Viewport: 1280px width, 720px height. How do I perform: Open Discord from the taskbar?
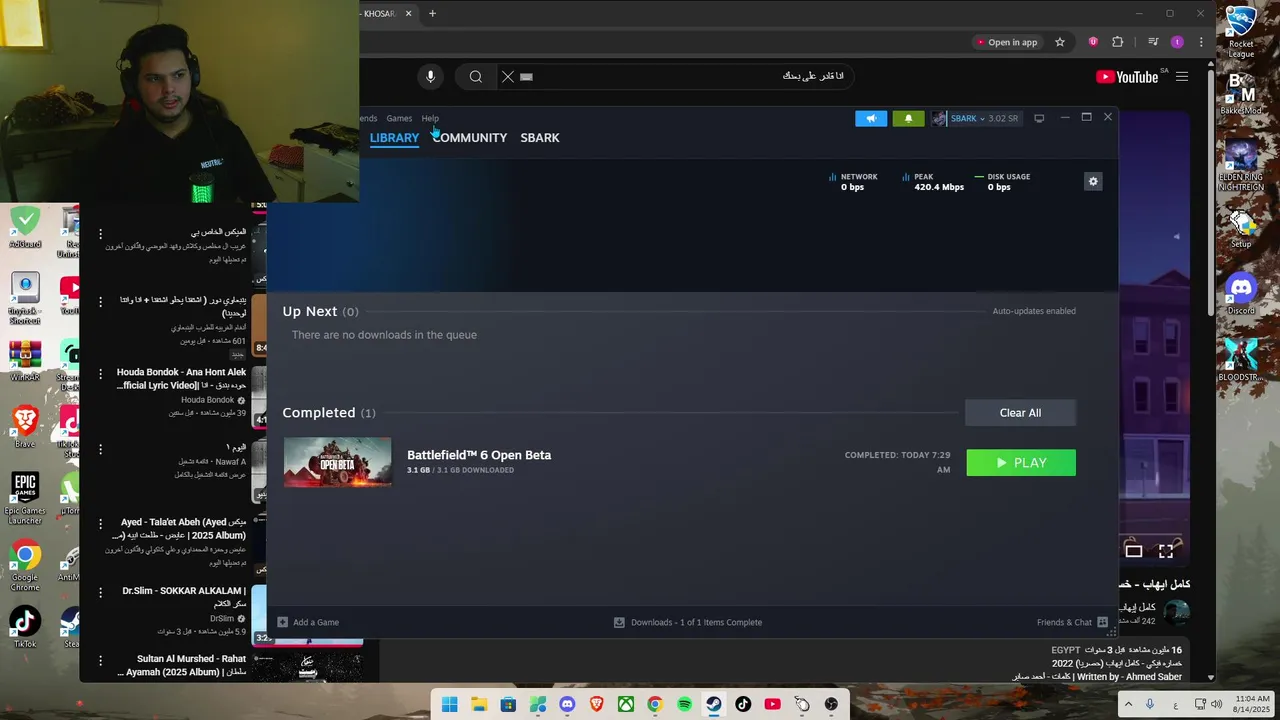(x=567, y=704)
